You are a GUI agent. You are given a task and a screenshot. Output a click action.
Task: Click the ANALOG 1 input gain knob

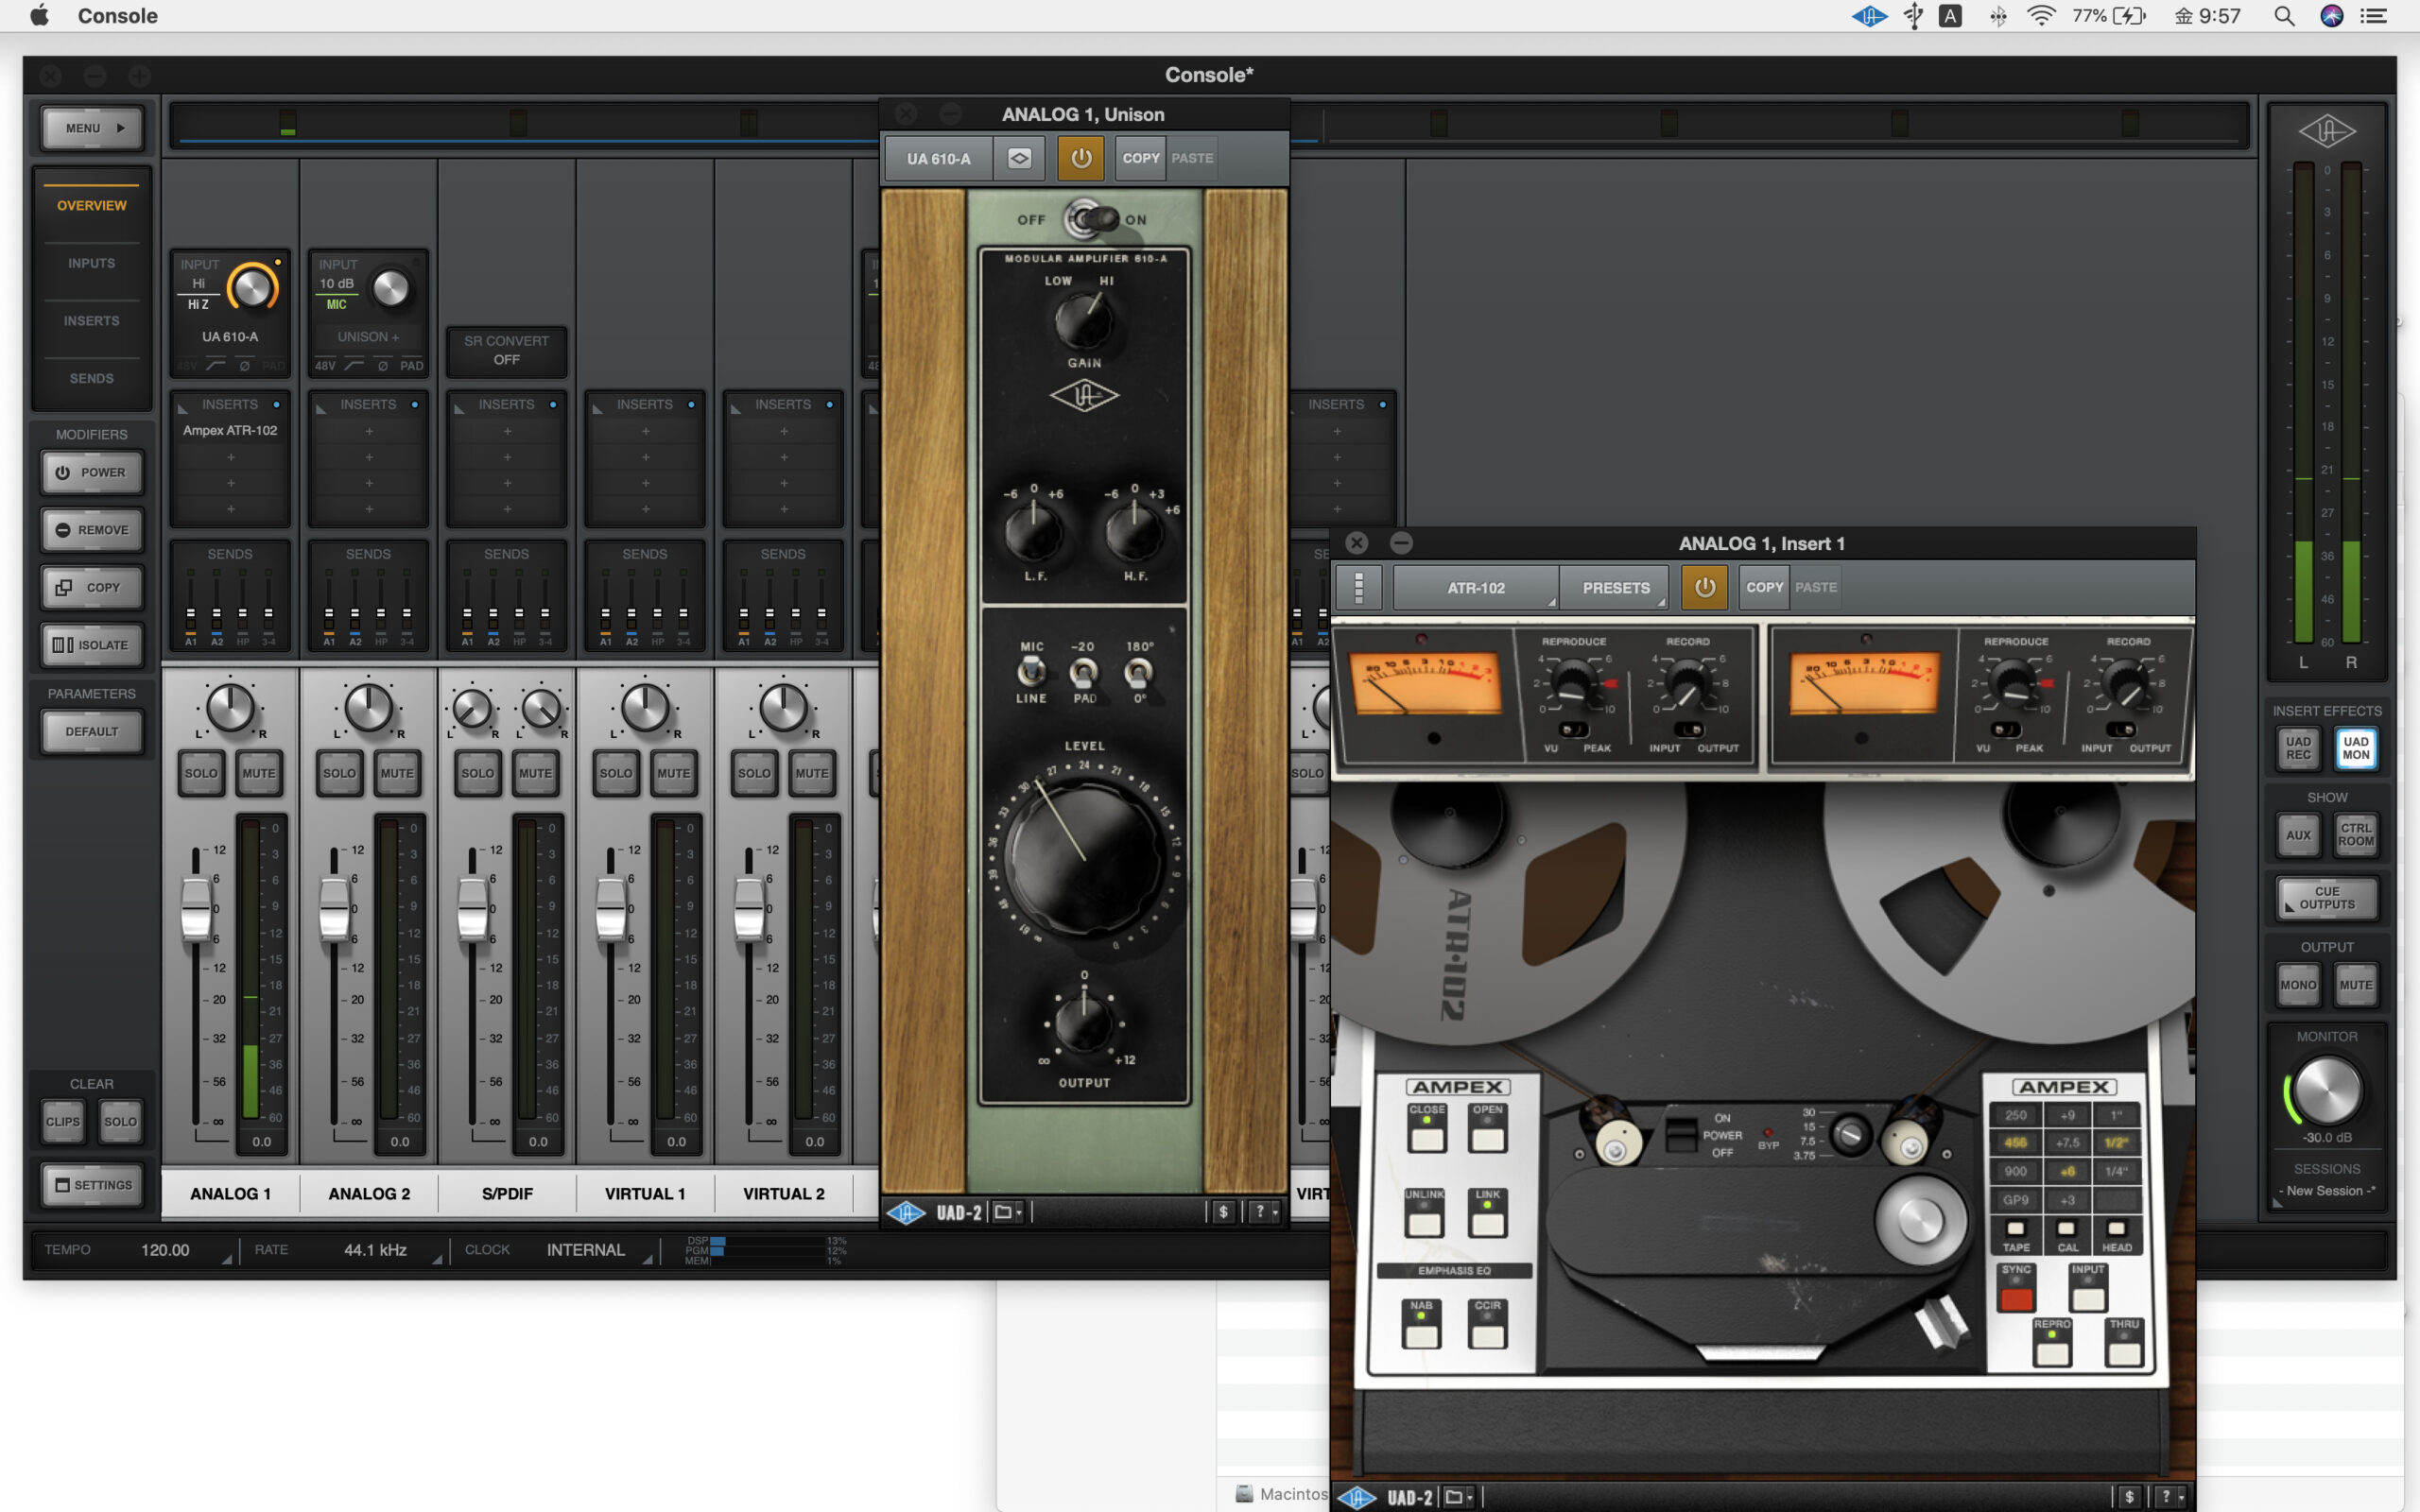click(x=252, y=289)
